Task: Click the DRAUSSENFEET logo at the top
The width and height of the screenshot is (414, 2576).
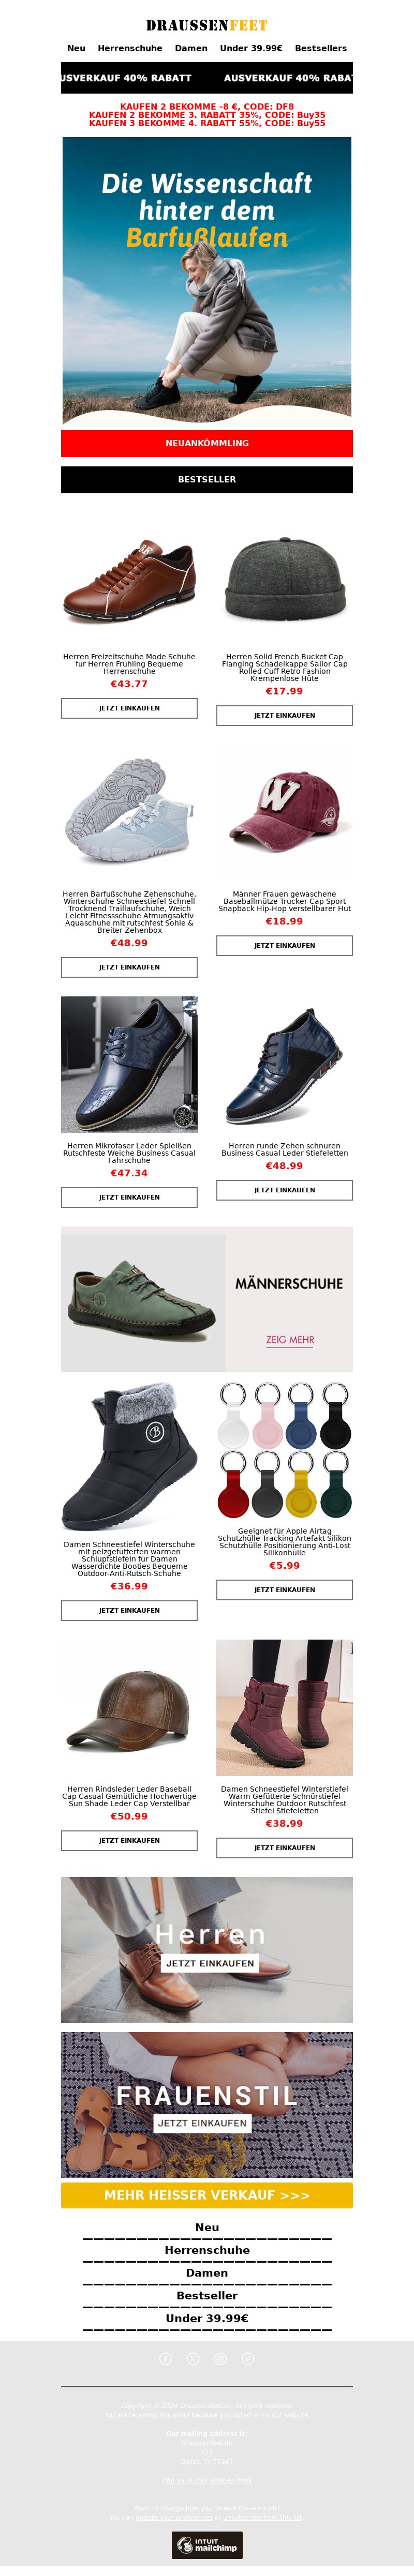Action: (x=207, y=25)
